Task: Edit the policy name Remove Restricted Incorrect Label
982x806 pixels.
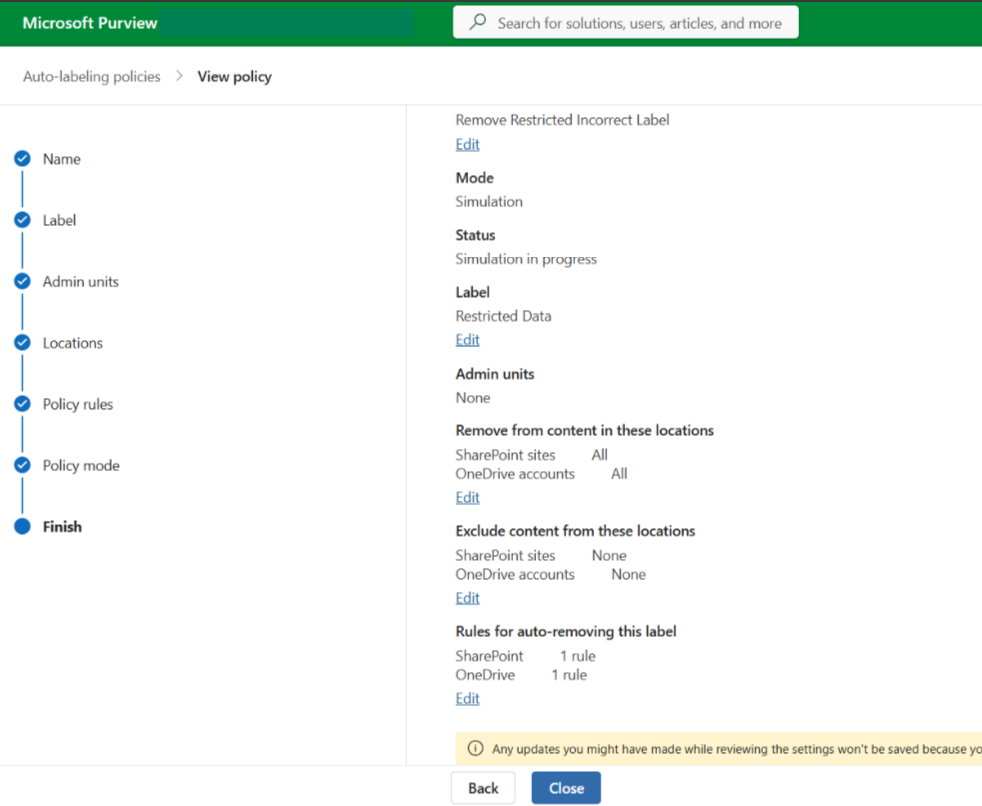Action: point(467,144)
